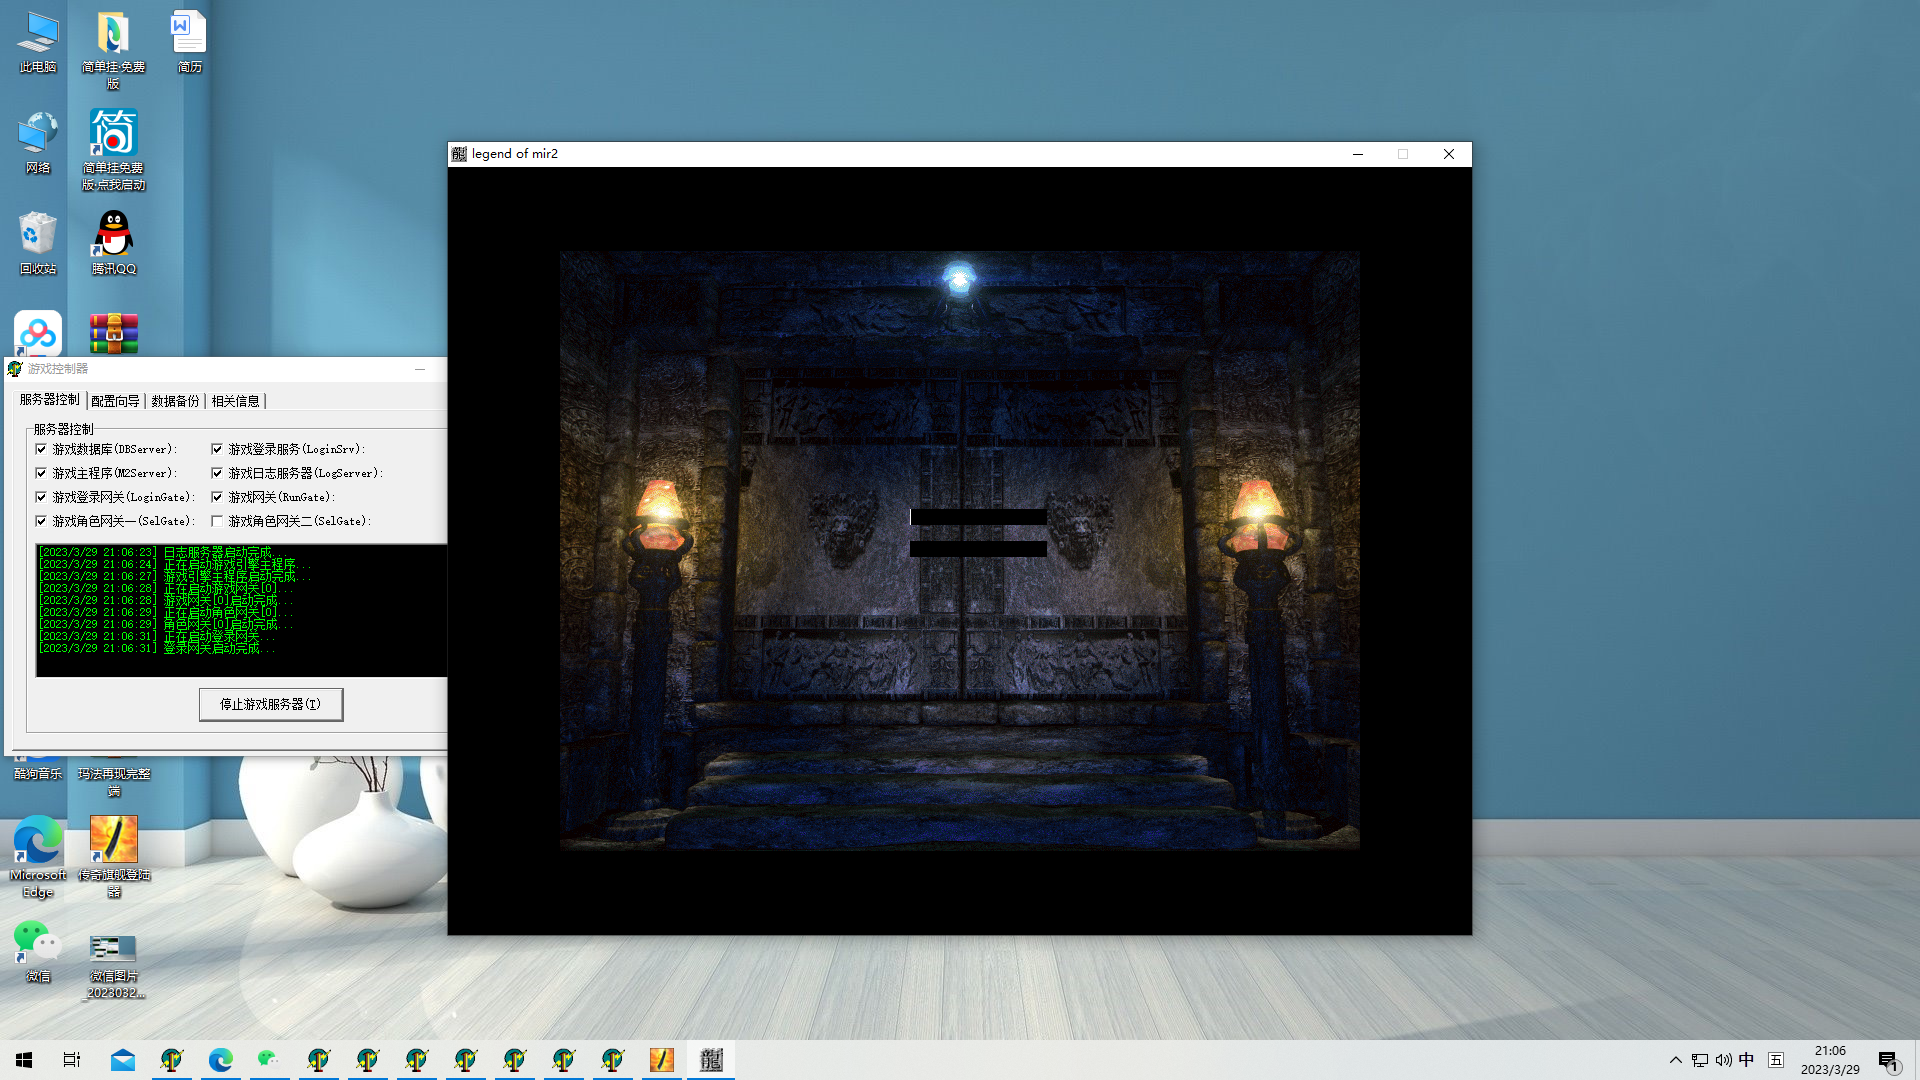
Task: Open Edge browser from taskbar
Action: tap(221, 1060)
